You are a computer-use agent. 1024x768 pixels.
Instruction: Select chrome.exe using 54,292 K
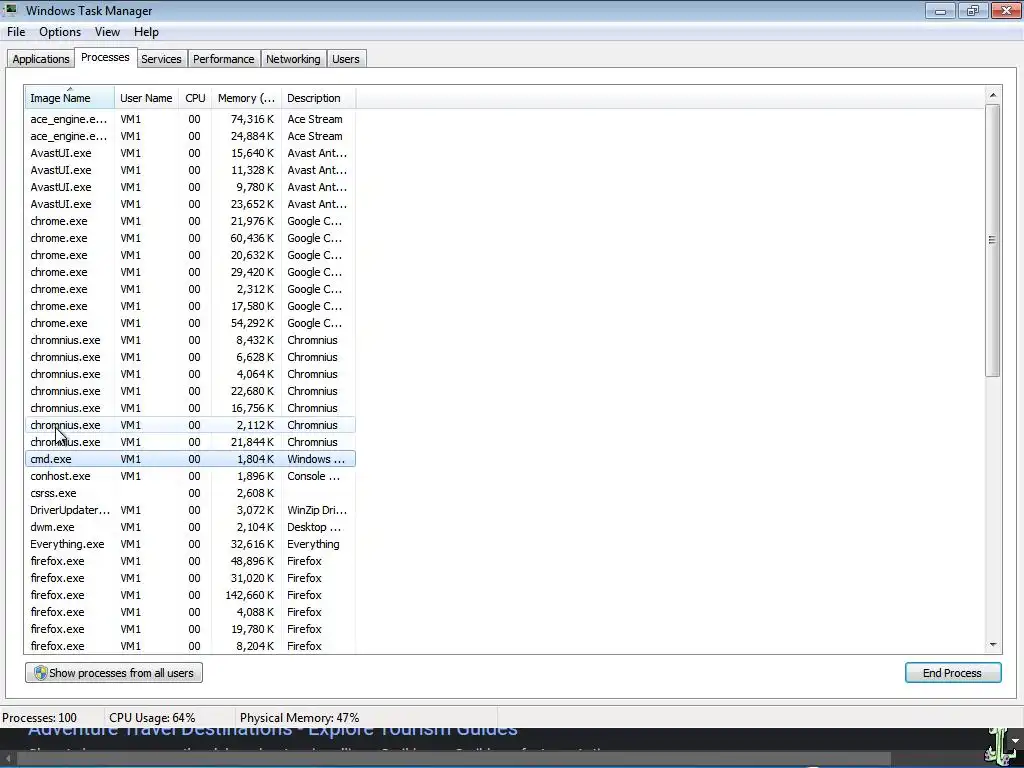click(x=190, y=323)
